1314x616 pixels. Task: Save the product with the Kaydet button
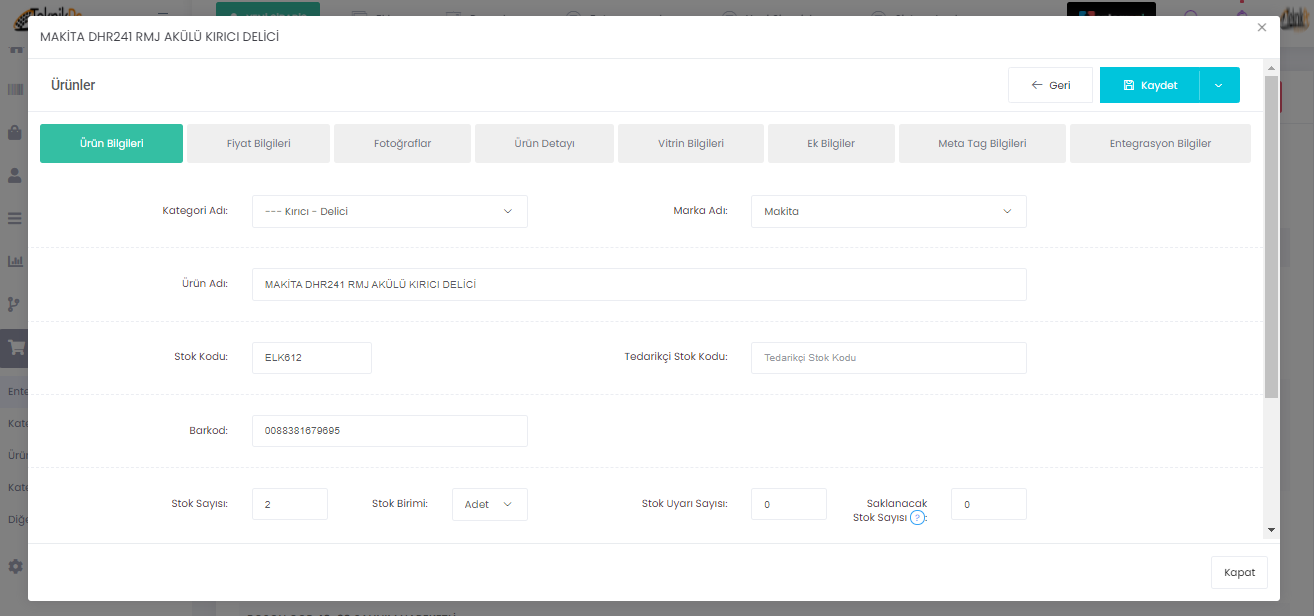(x=1149, y=85)
